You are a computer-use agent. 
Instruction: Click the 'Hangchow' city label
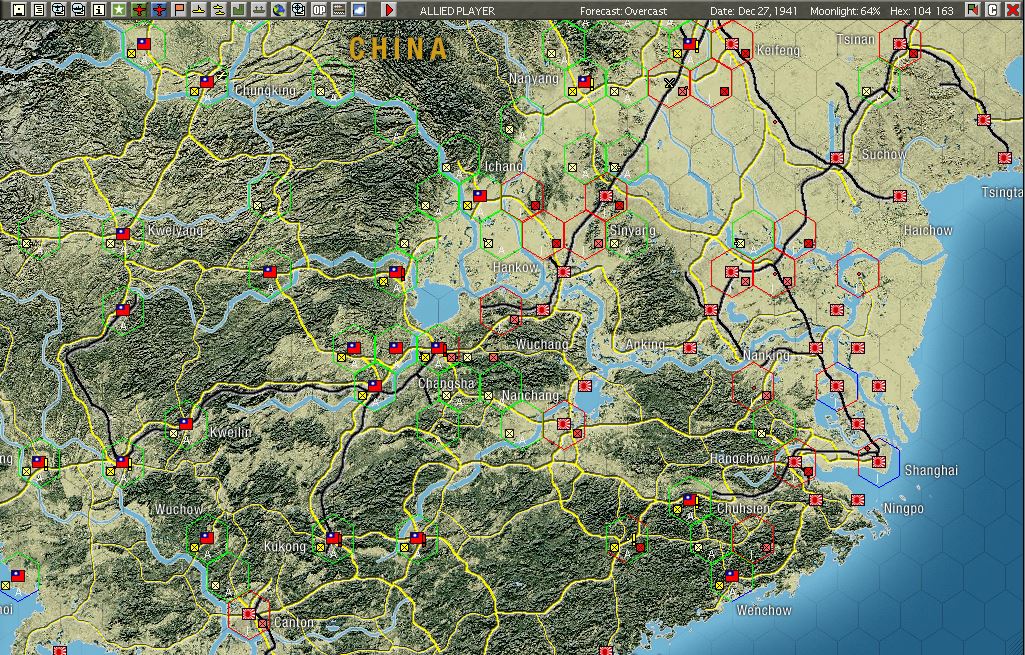[x=740, y=458]
